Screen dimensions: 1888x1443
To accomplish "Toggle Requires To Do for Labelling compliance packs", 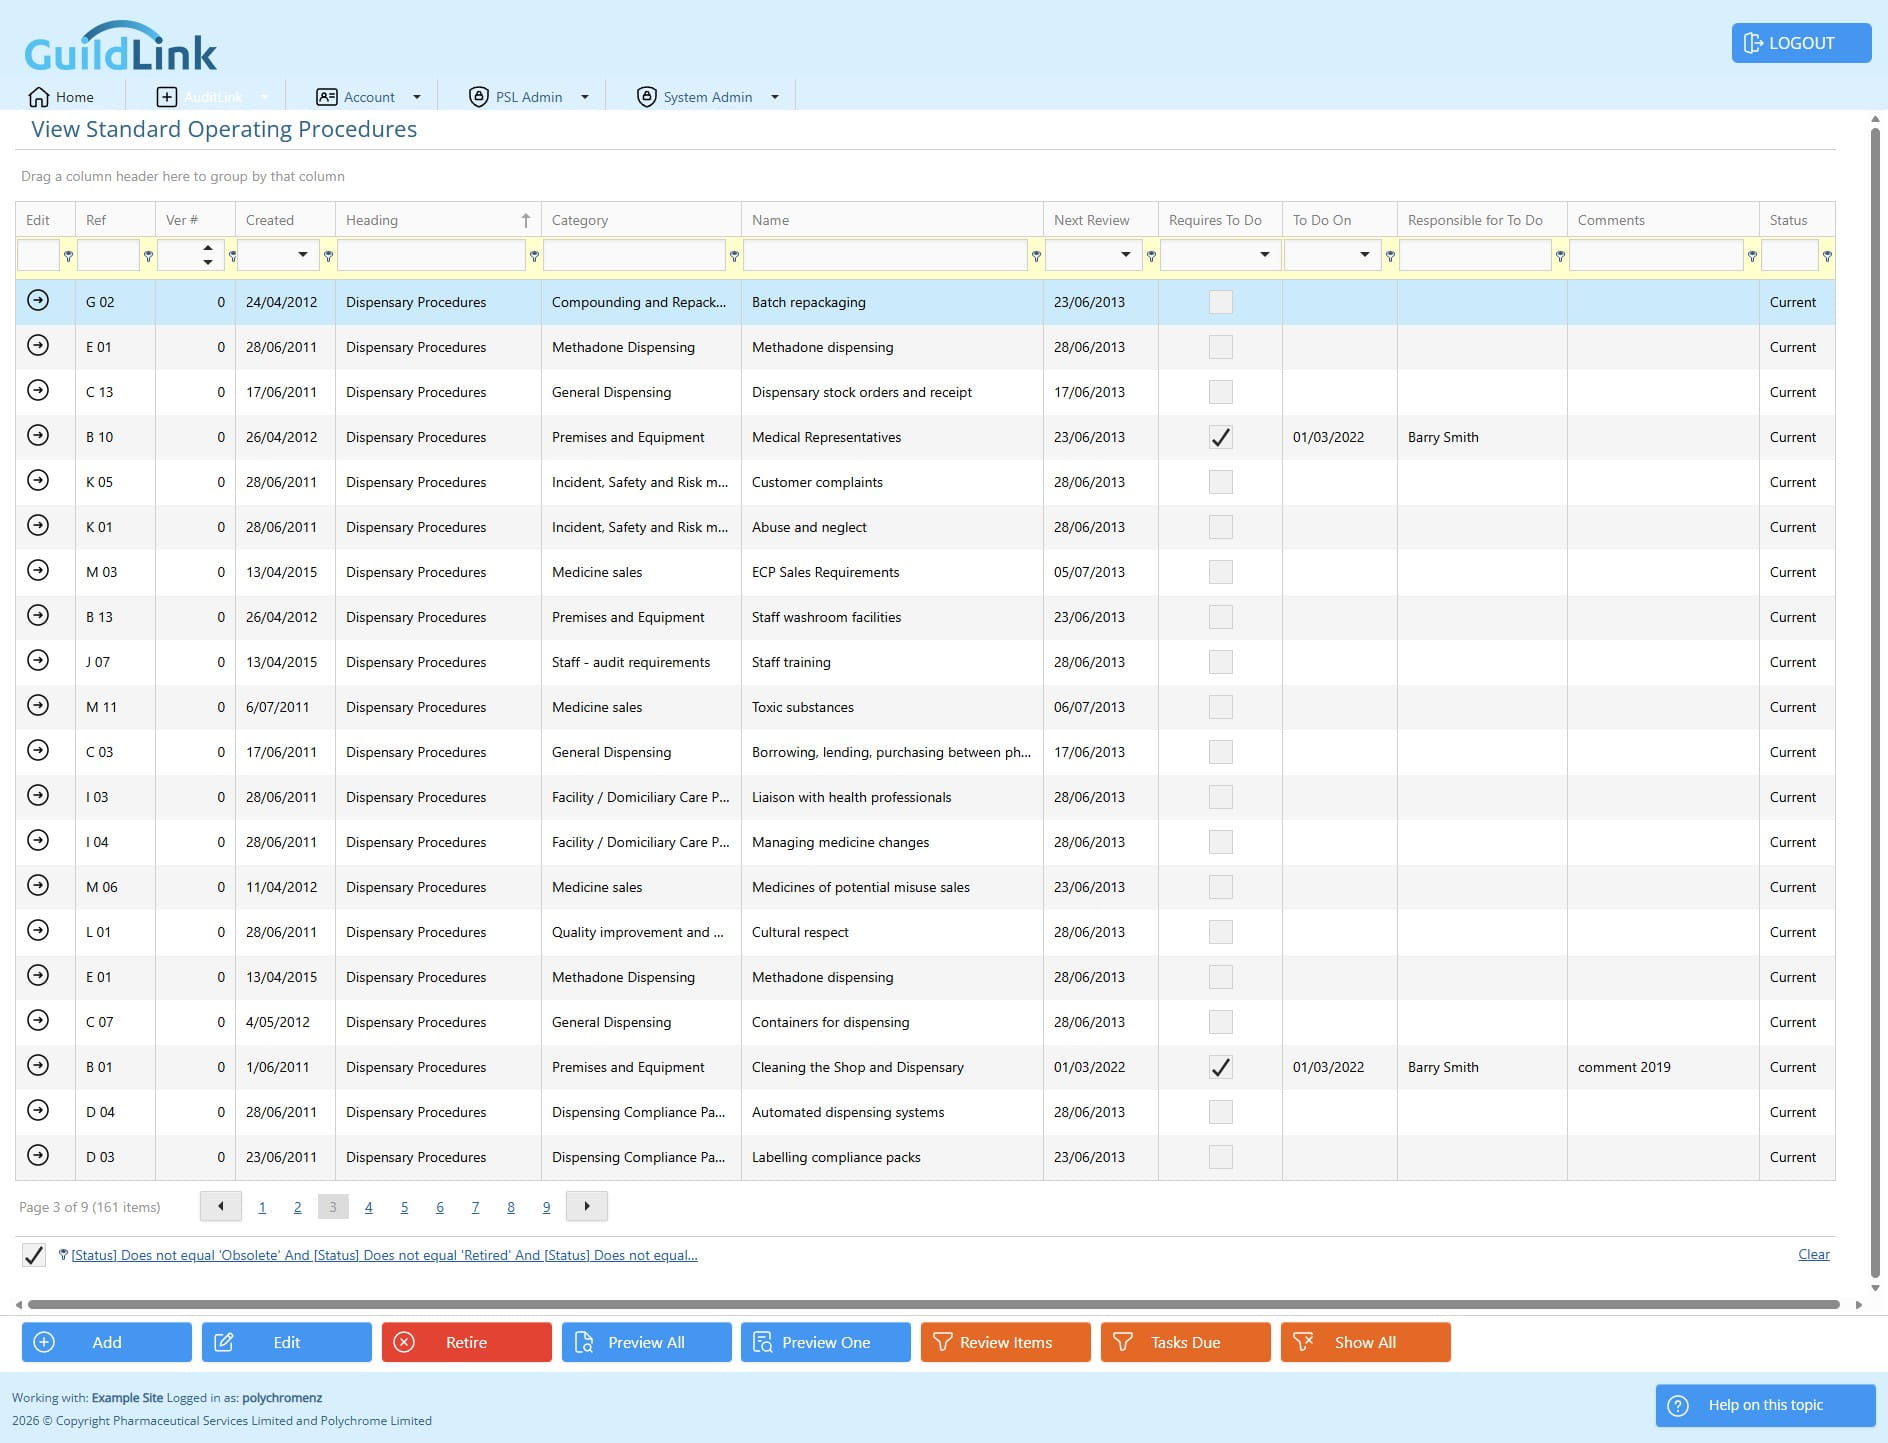I will [x=1221, y=1157].
